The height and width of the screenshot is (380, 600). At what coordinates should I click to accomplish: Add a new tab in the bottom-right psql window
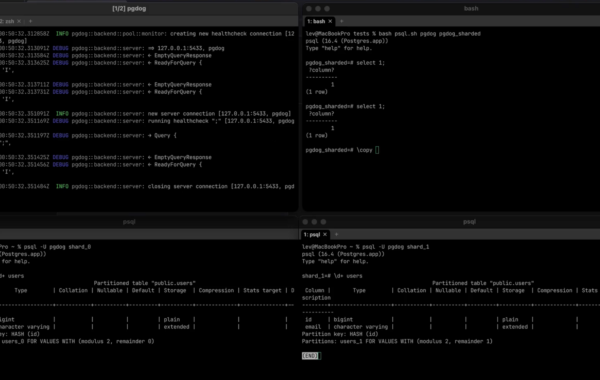(x=336, y=235)
